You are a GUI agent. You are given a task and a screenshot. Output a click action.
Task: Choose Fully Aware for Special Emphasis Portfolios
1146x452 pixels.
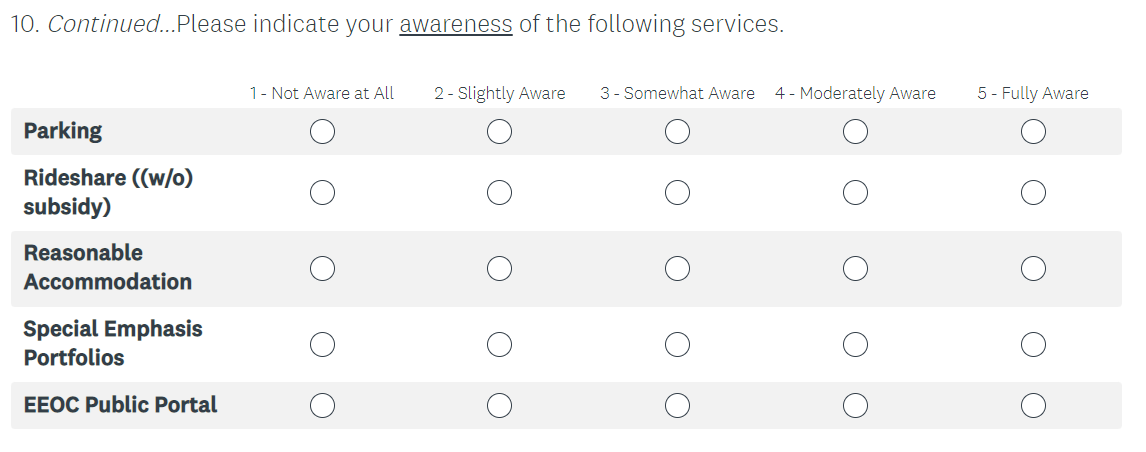(1033, 344)
